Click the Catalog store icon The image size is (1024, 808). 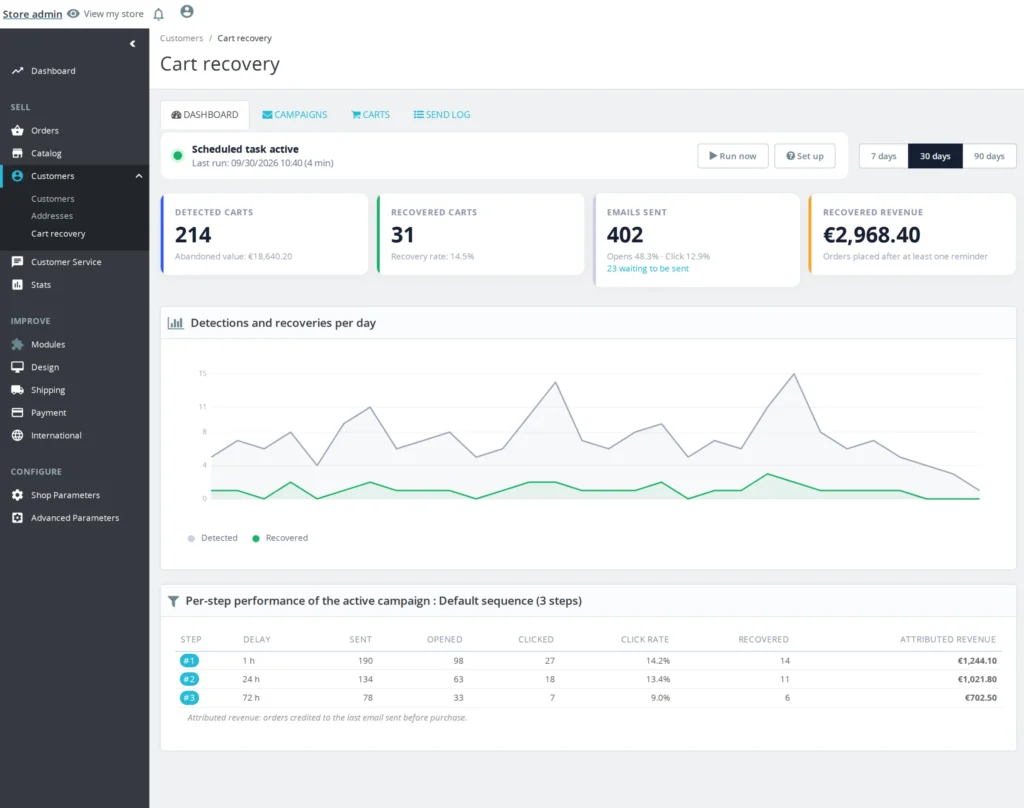pos(18,154)
